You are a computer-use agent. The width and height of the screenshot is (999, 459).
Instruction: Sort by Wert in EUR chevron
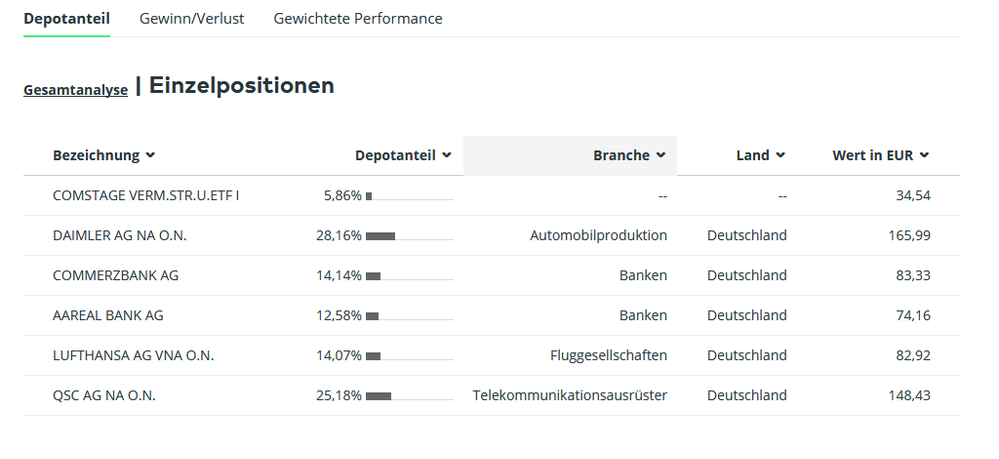point(924,155)
